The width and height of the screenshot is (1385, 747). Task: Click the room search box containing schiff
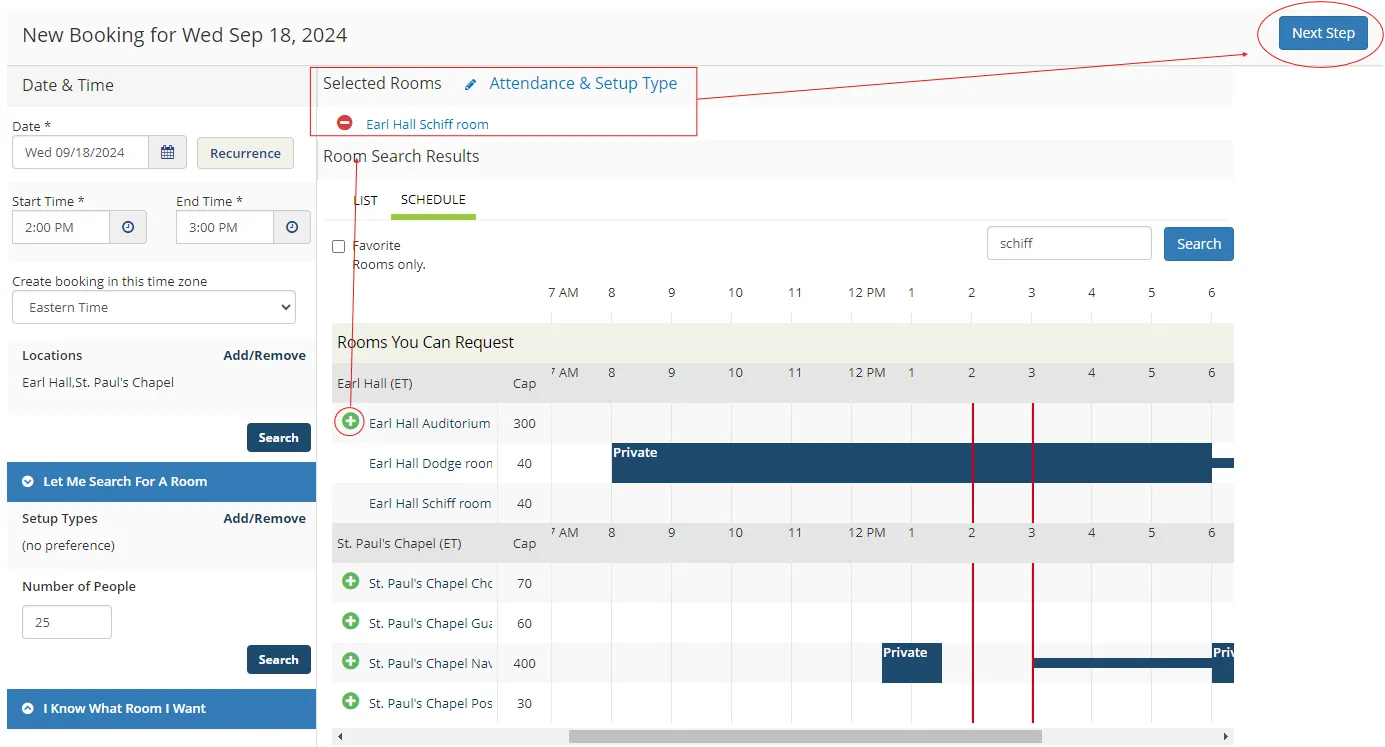click(x=1069, y=243)
